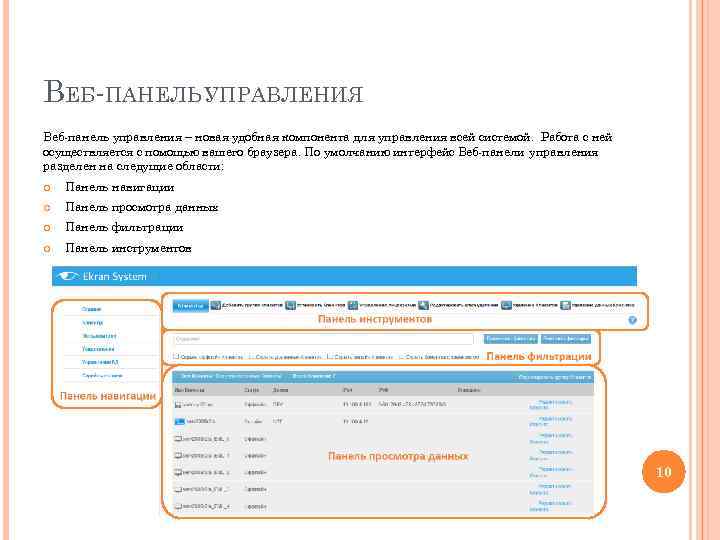Click the 'IPv4' column header

(x=348, y=390)
